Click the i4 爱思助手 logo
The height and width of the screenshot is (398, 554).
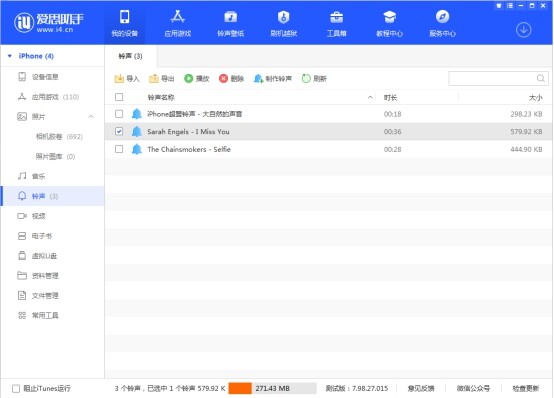point(49,23)
